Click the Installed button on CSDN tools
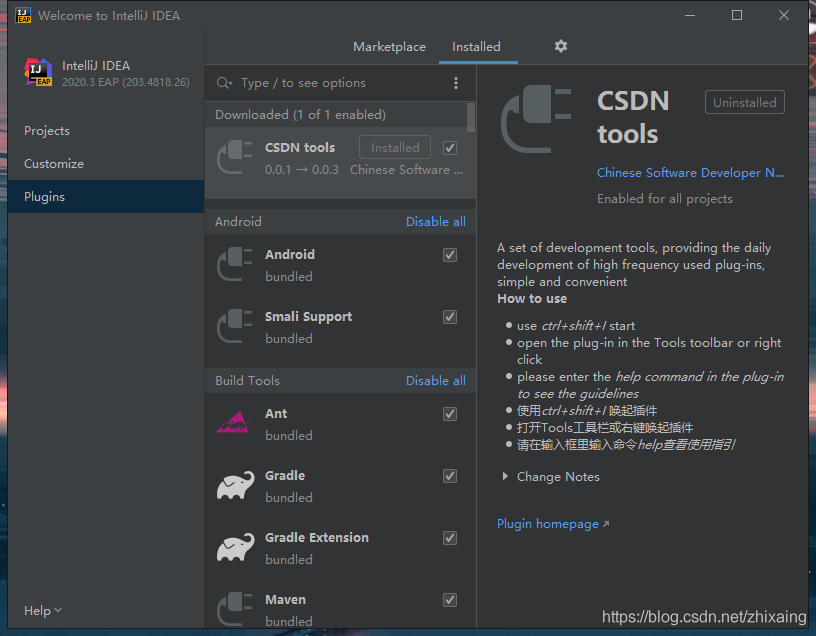 [395, 148]
